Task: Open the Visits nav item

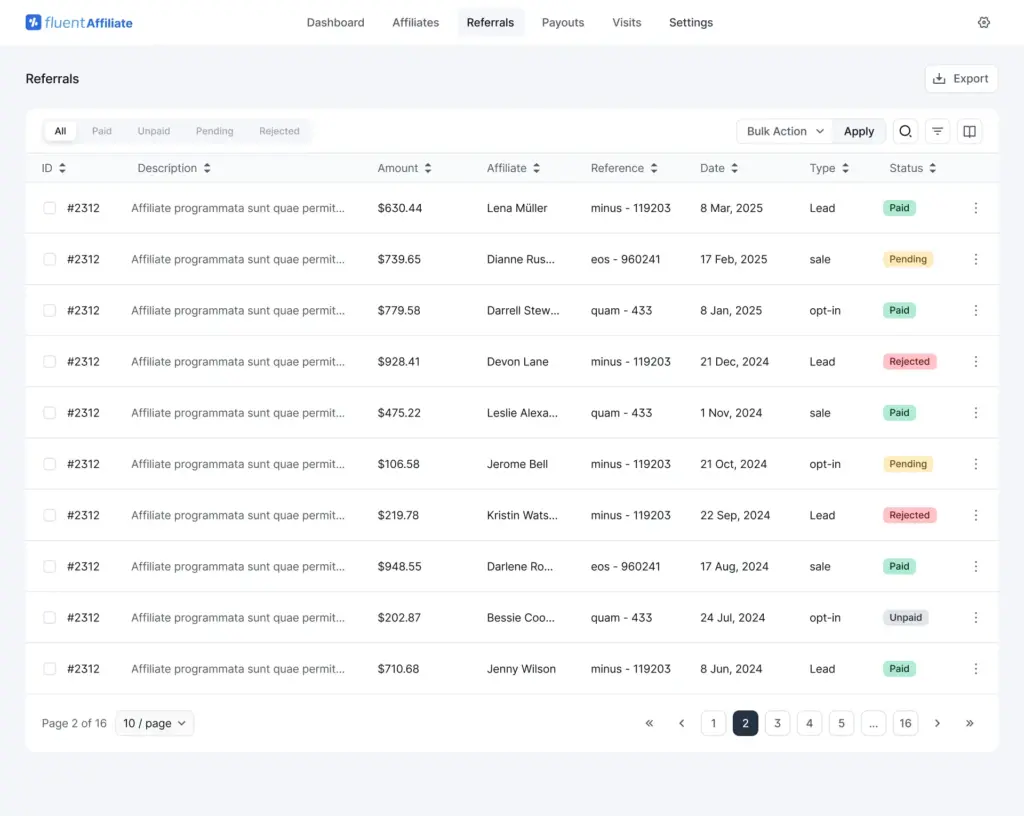Action: 626,23
